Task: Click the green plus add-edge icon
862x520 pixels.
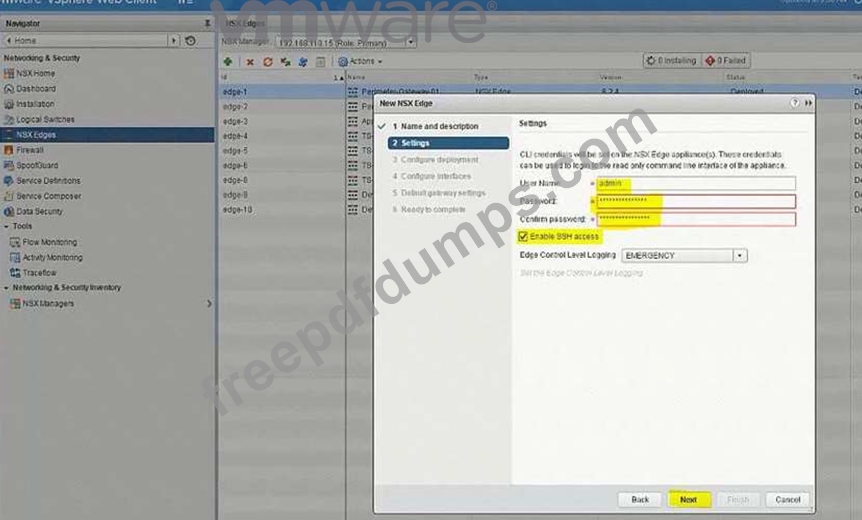Action: [x=228, y=62]
